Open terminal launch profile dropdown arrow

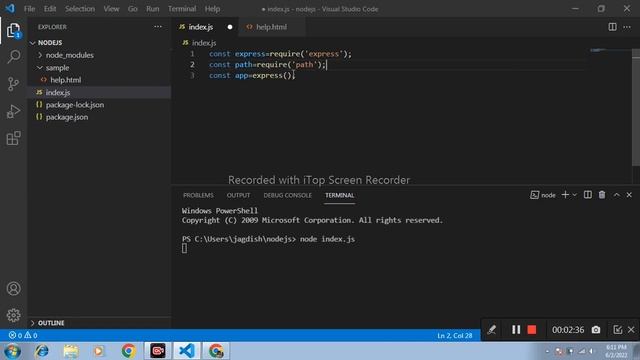[575, 195]
